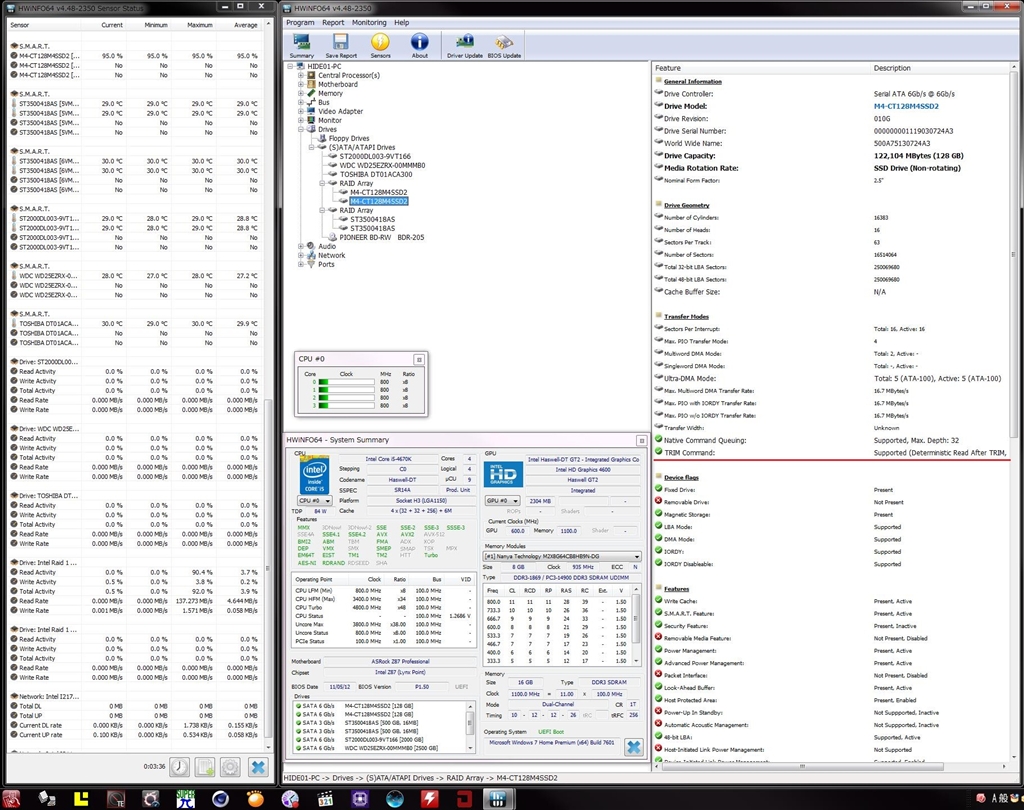The height and width of the screenshot is (810, 1024).
Task: Click the BIOS Update icon
Action: point(505,44)
